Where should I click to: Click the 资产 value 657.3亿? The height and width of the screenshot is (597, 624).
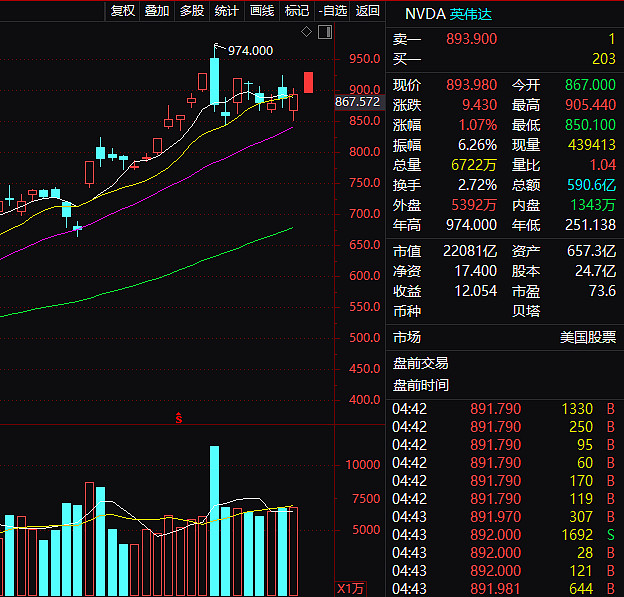tap(591, 251)
